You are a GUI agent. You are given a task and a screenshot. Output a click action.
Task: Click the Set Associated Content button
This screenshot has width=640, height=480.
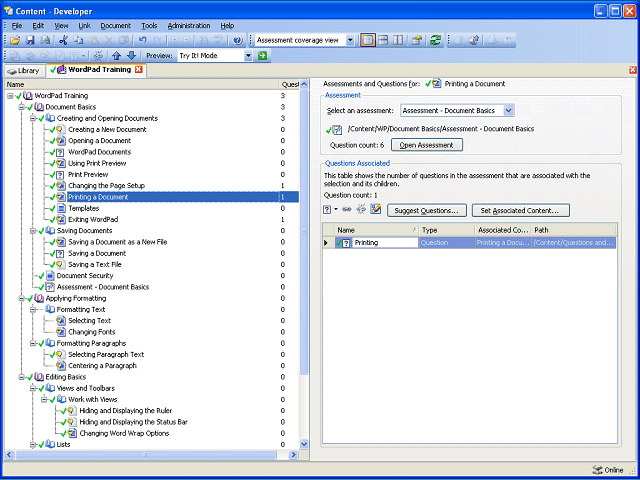(521, 211)
